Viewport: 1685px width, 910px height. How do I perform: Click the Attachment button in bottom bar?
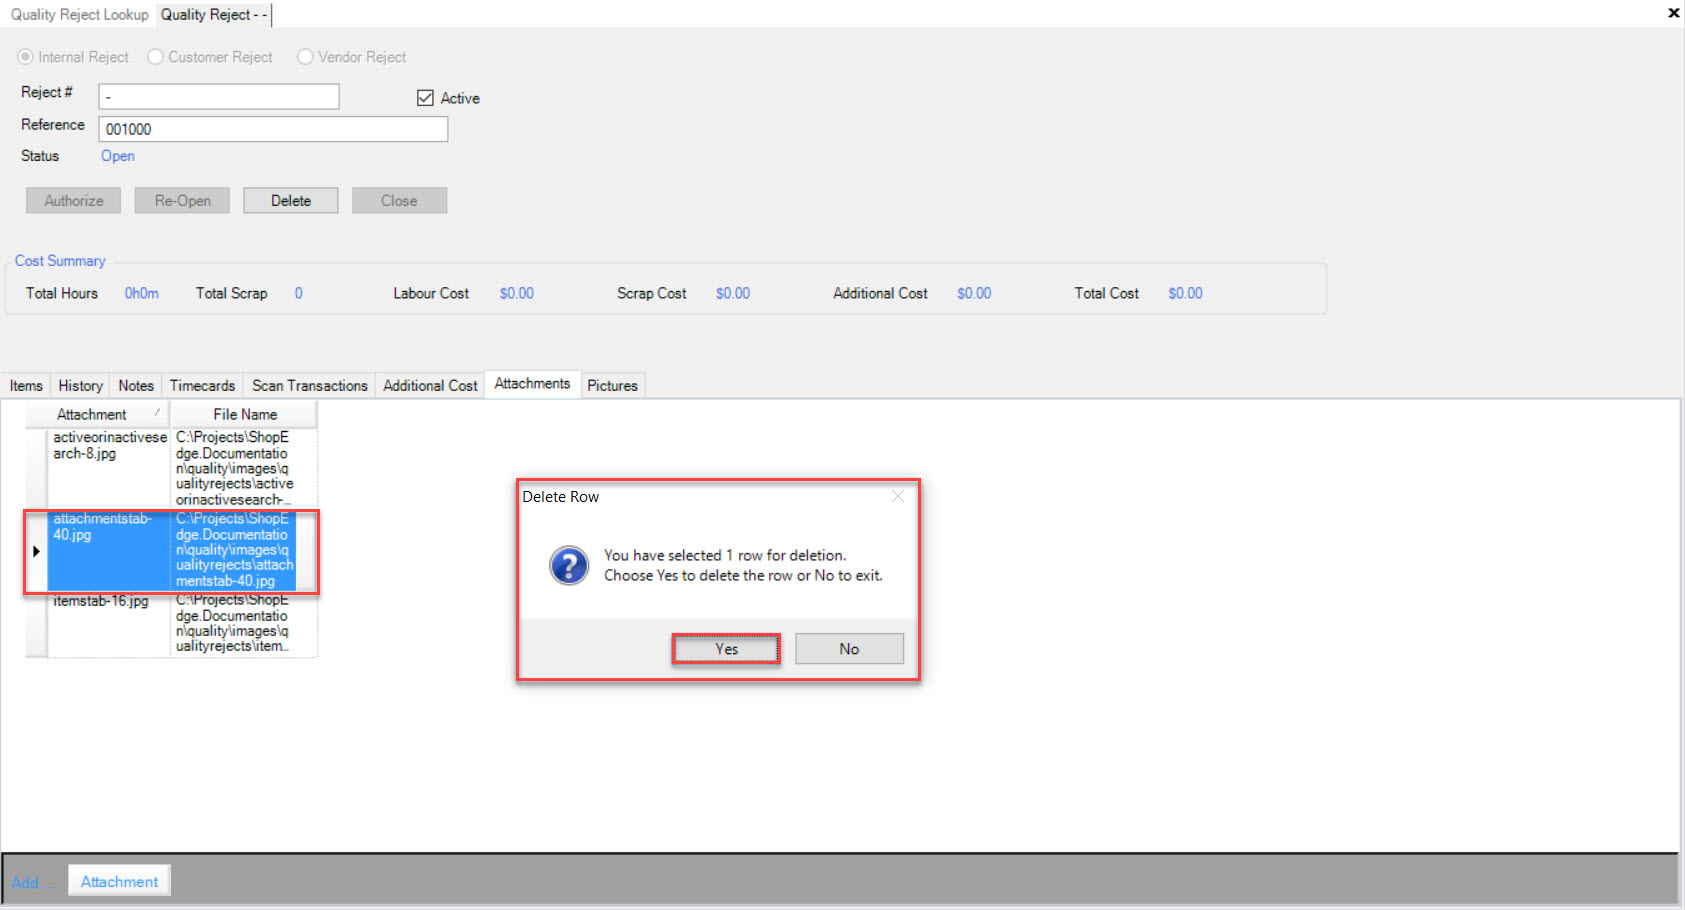pos(119,882)
